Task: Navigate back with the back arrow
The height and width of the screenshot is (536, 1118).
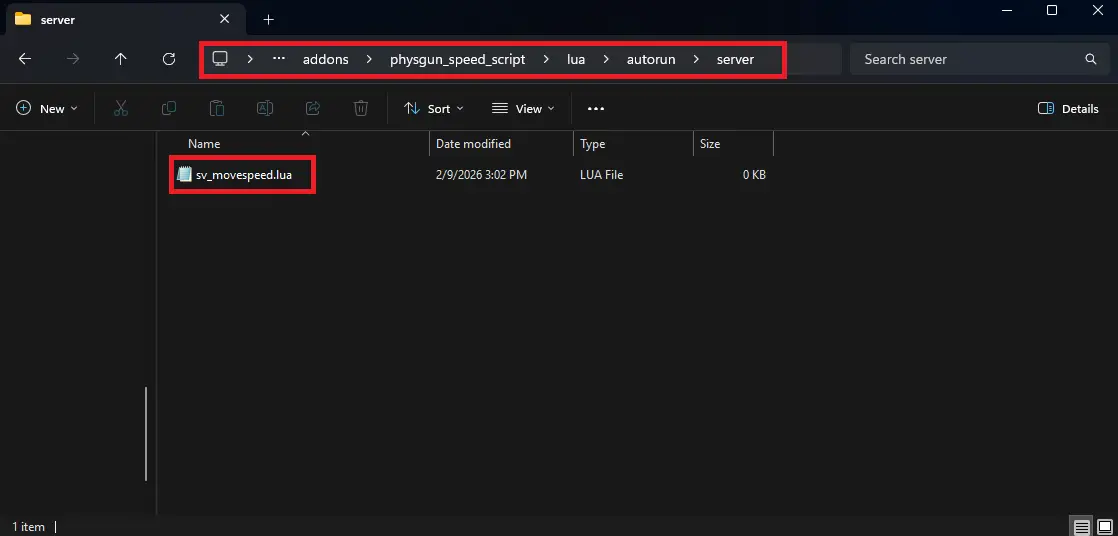Action: click(25, 59)
